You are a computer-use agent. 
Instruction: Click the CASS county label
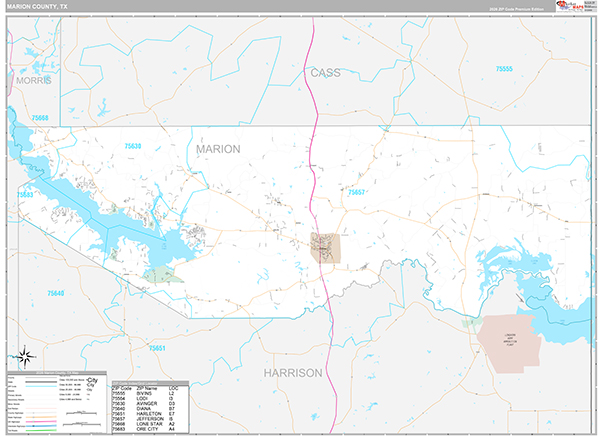[x=326, y=73]
